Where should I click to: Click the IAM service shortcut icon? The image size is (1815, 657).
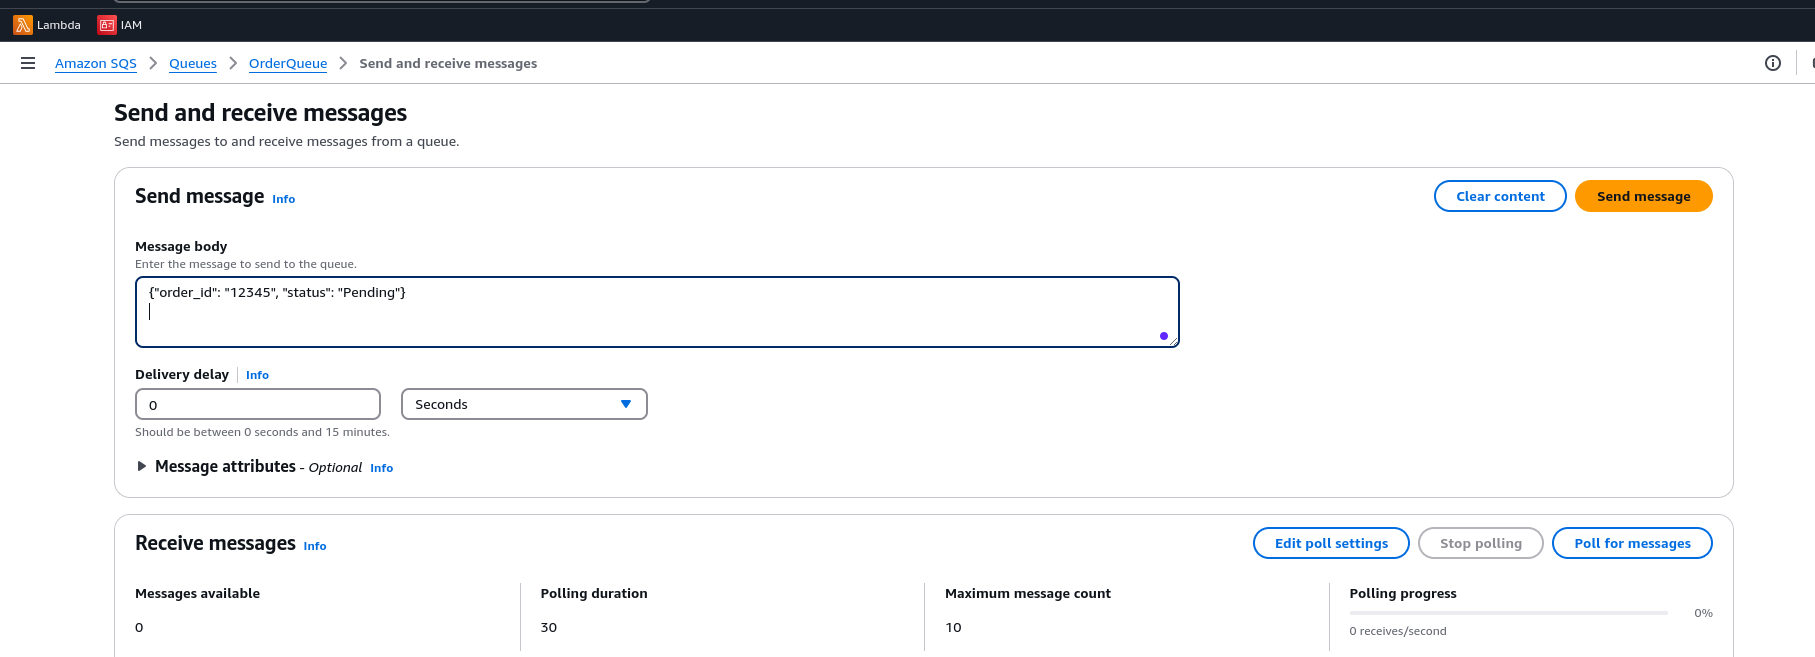tap(106, 25)
